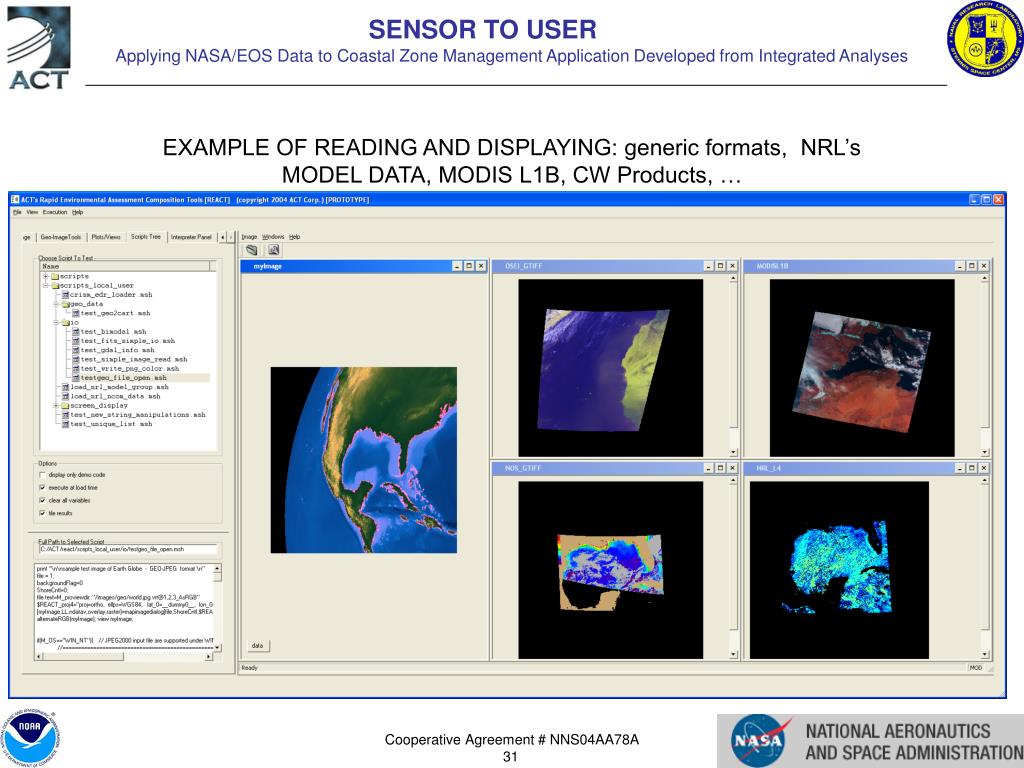Click the REACT application icon in title bar
The width and height of the screenshot is (1024, 768).
pyautogui.click(x=15, y=199)
